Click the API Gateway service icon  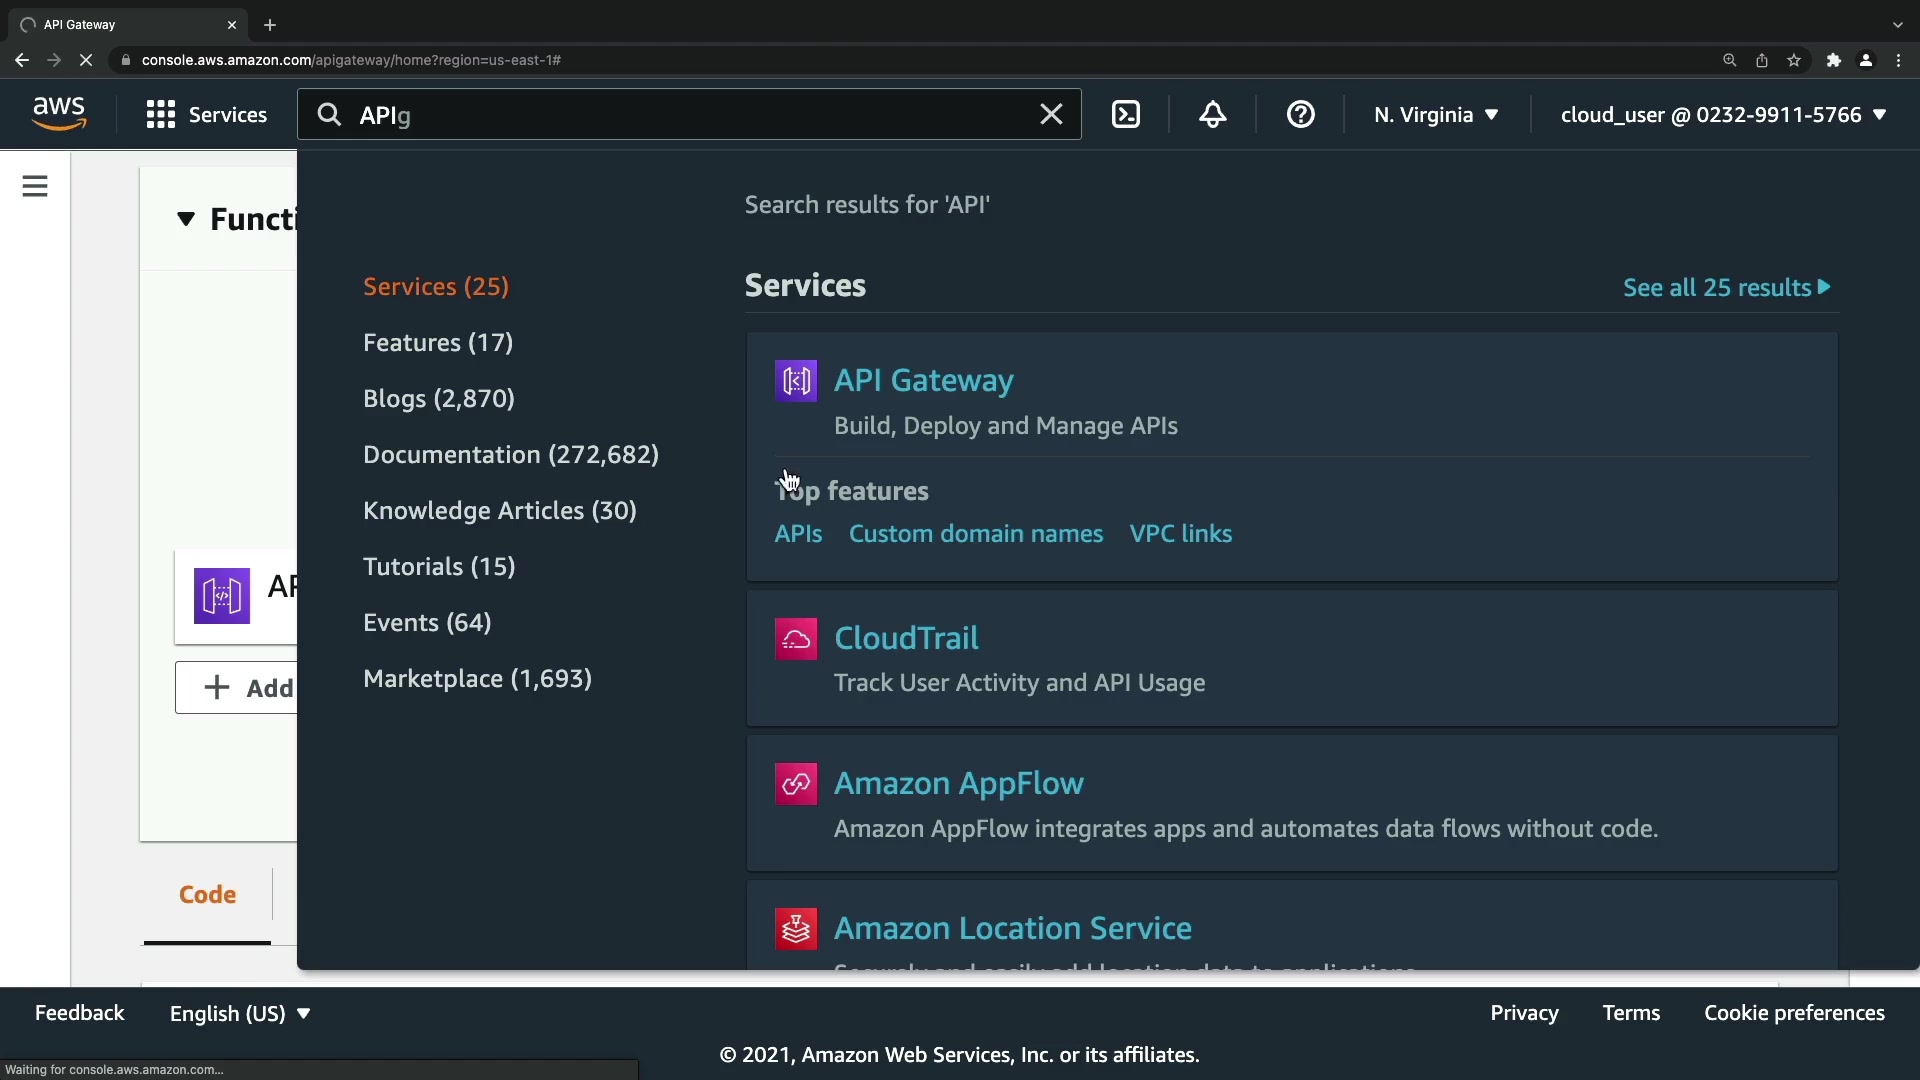pyautogui.click(x=796, y=381)
